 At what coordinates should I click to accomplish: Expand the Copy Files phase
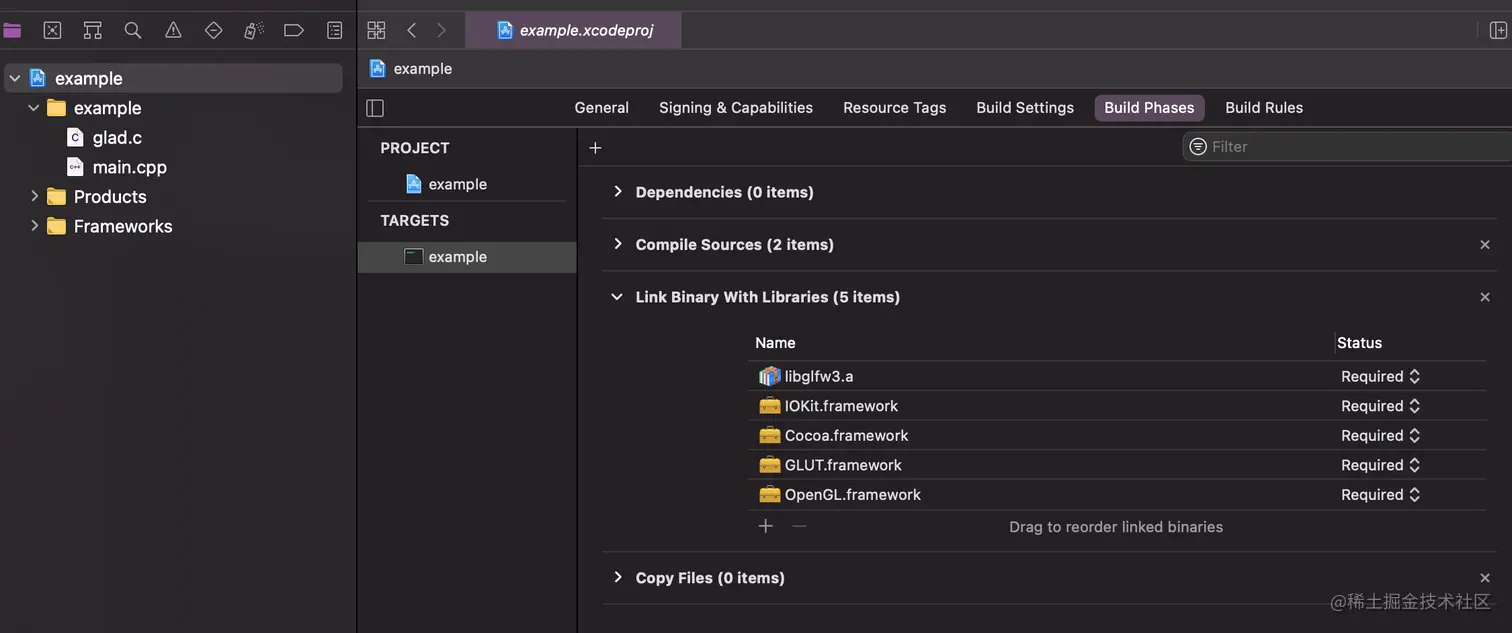pyautogui.click(x=617, y=578)
